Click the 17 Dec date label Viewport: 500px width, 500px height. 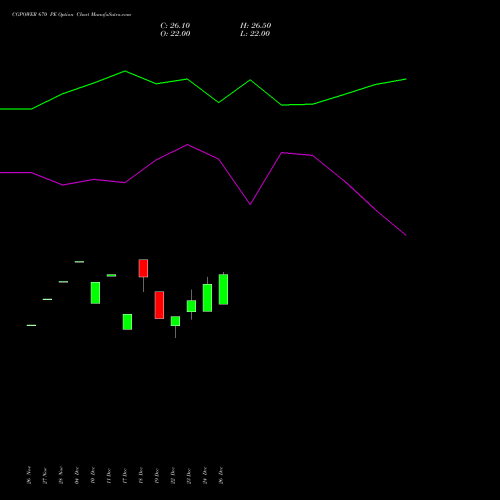pyautogui.click(x=125, y=475)
